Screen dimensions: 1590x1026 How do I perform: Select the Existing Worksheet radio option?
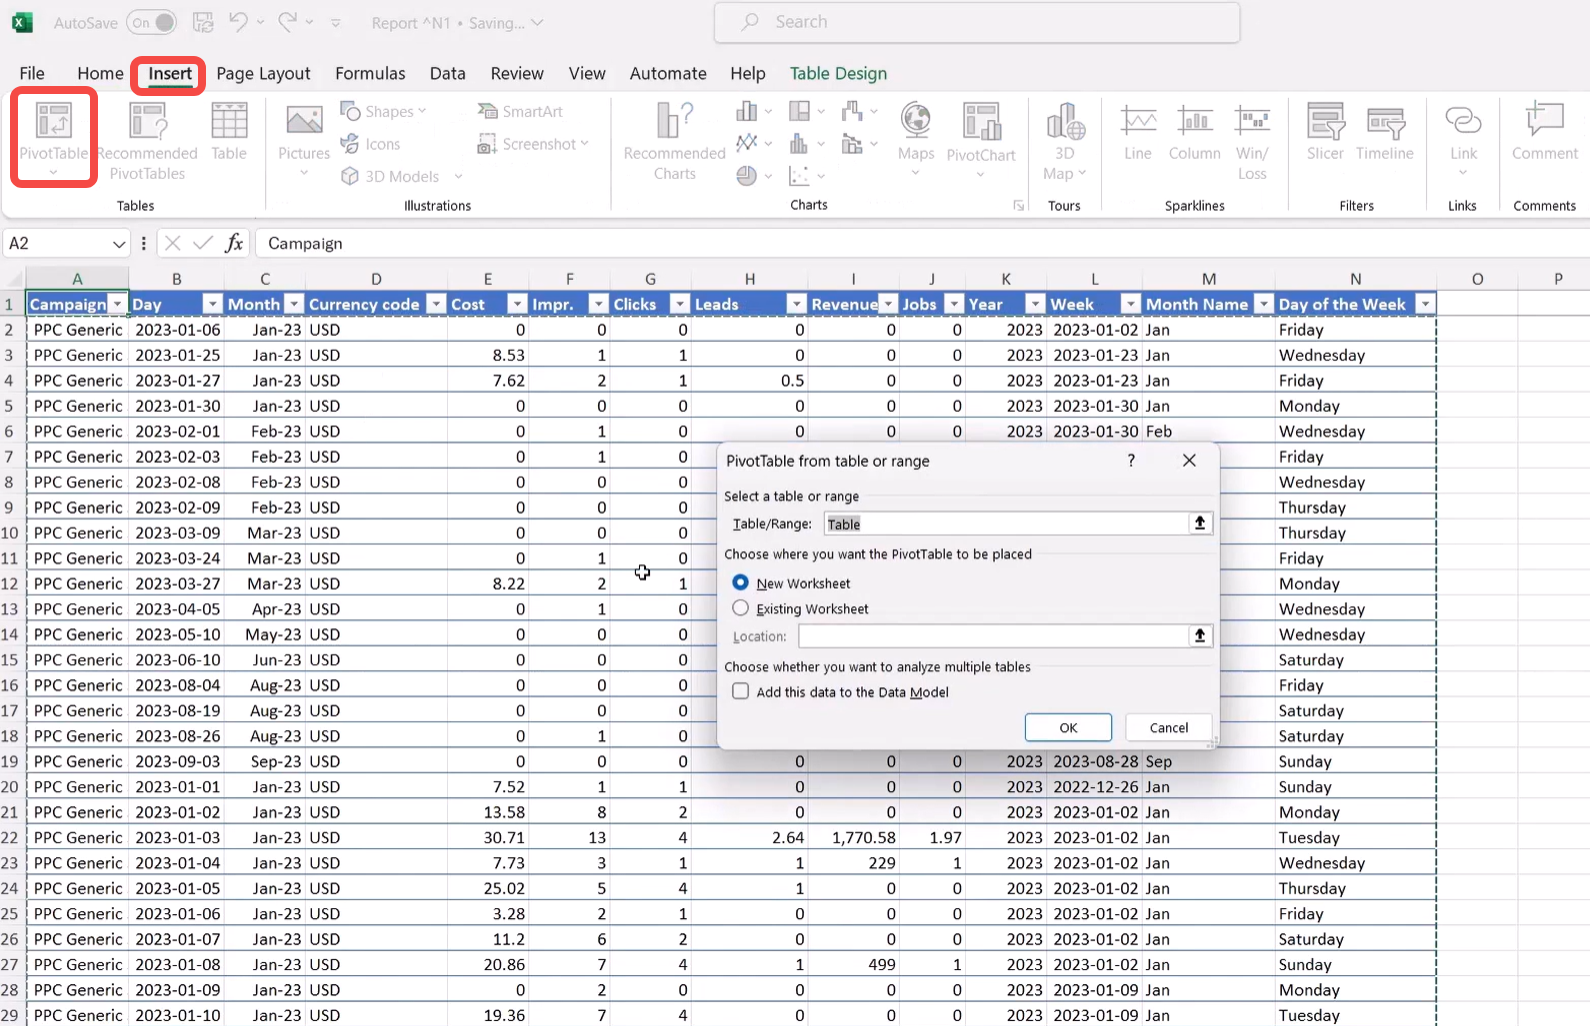tap(740, 608)
